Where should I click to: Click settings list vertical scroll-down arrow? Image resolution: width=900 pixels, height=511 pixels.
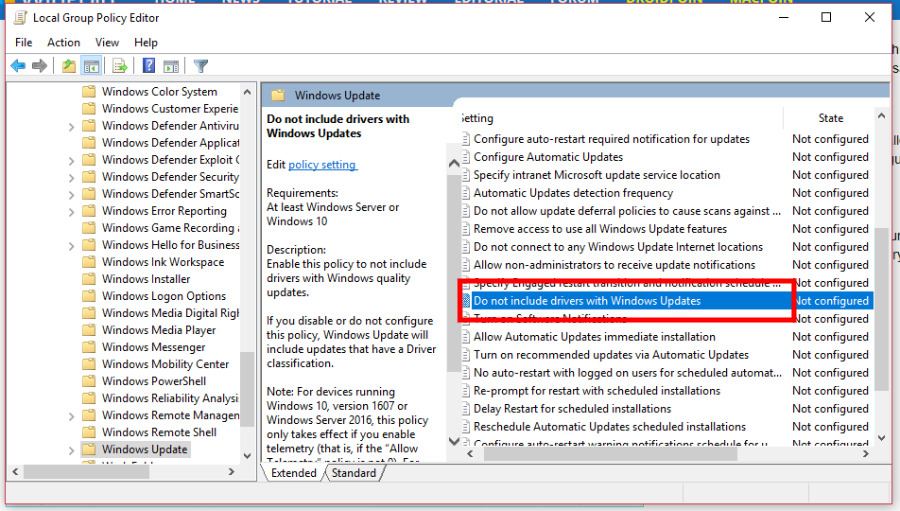click(x=881, y=438)
